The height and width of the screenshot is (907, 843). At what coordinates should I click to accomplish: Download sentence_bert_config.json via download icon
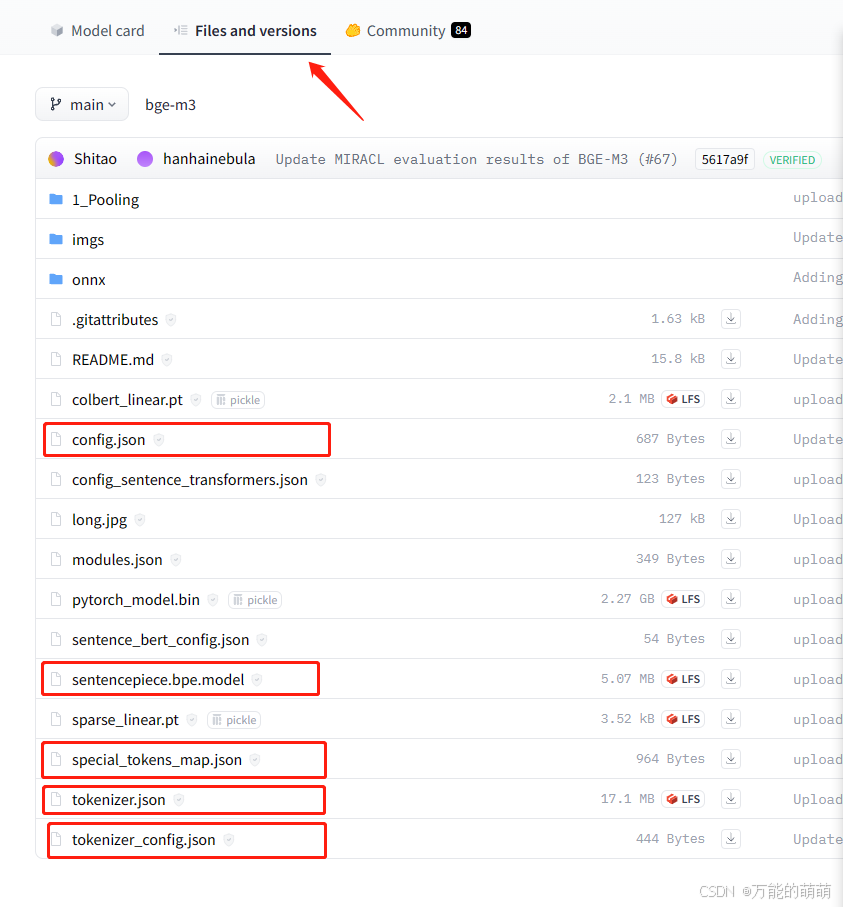[x=731, y=639]
